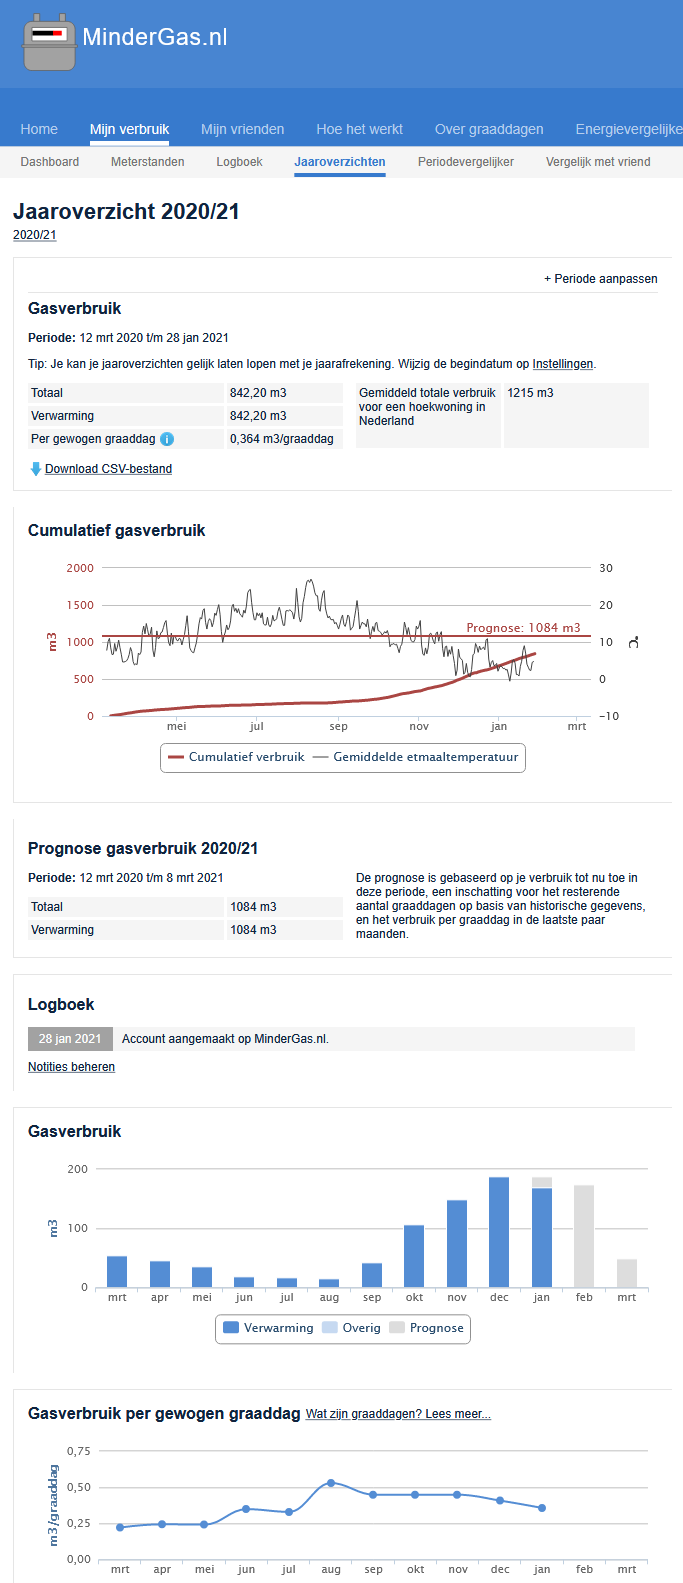Select the Logboek sub-tab
The height and width of the screenshot is (1583, 683).
click(240, 162)
